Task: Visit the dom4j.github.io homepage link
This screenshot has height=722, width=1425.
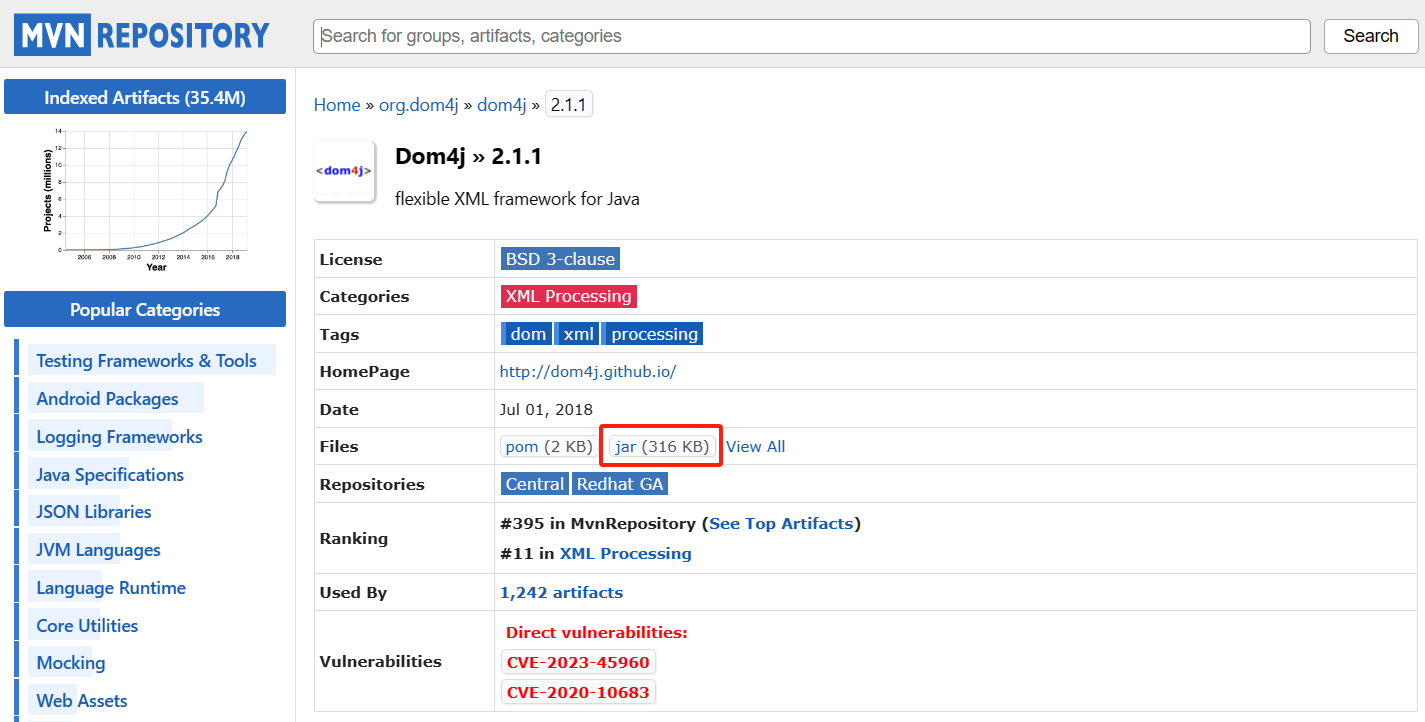Action: pyautogui.click(x=588, y=371)
